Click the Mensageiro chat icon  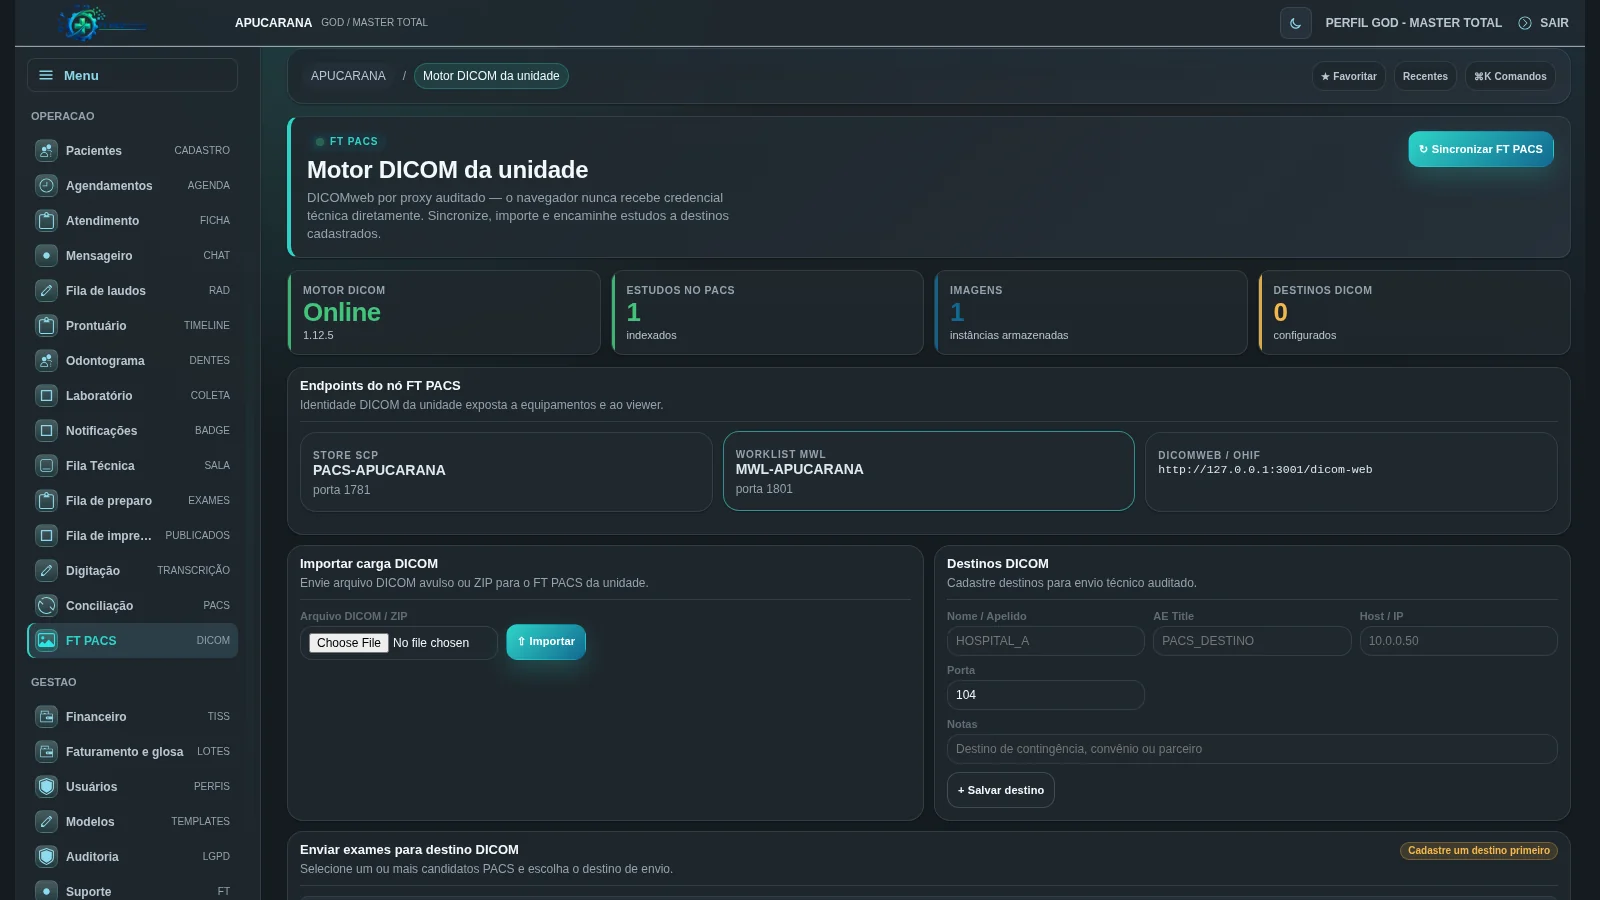(46, 255)
